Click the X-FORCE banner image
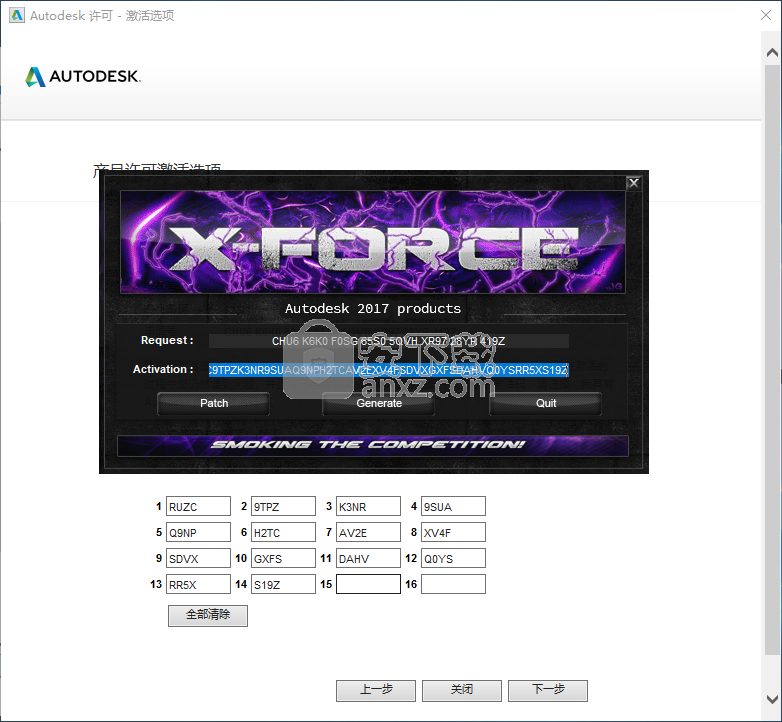The width and height of the screenshot is (782, 722). (373, 242)
